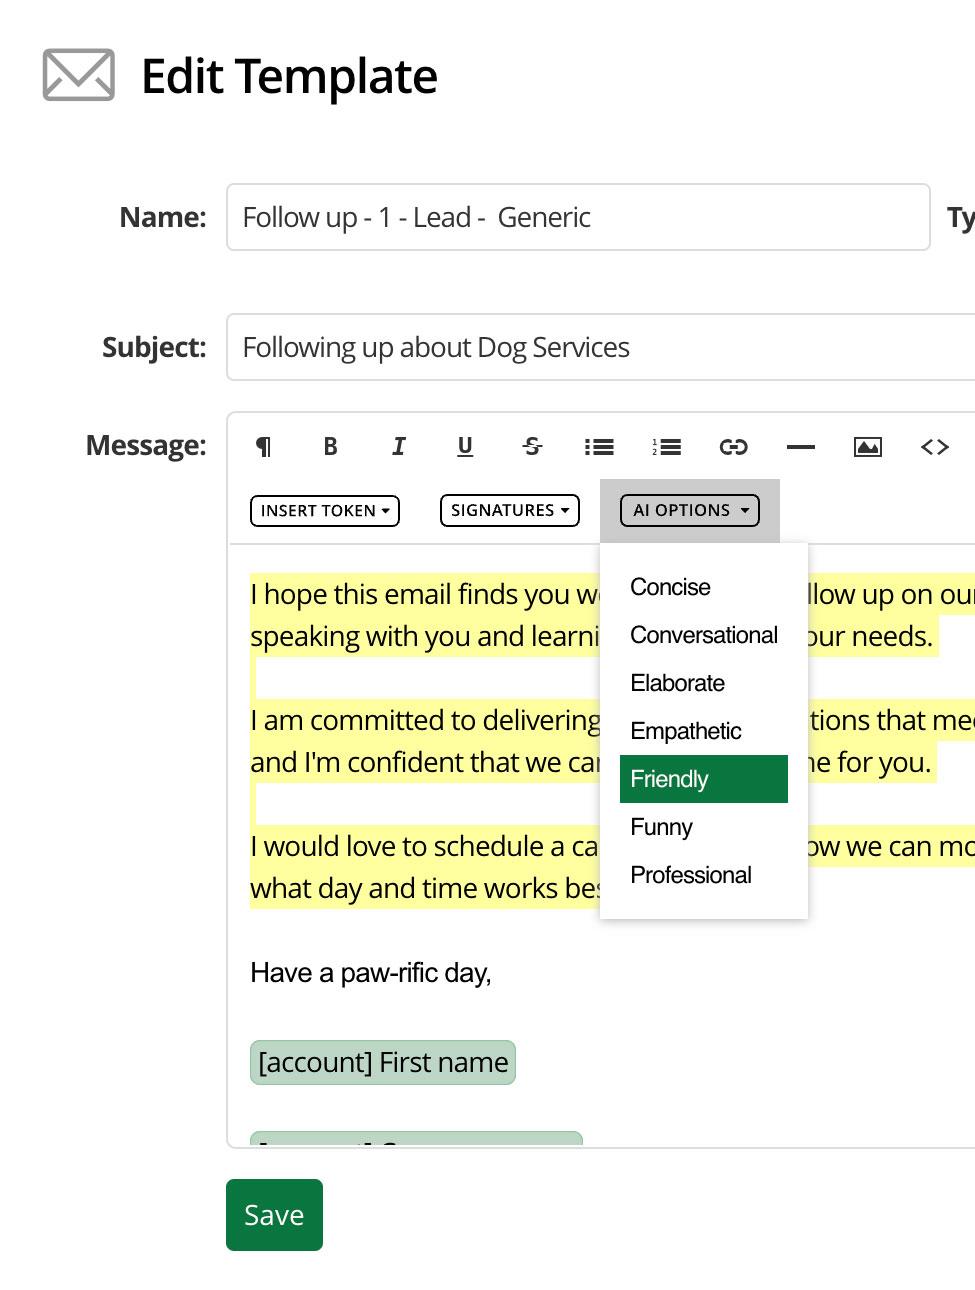Toggle underline formatting

[x=465, y=447]
